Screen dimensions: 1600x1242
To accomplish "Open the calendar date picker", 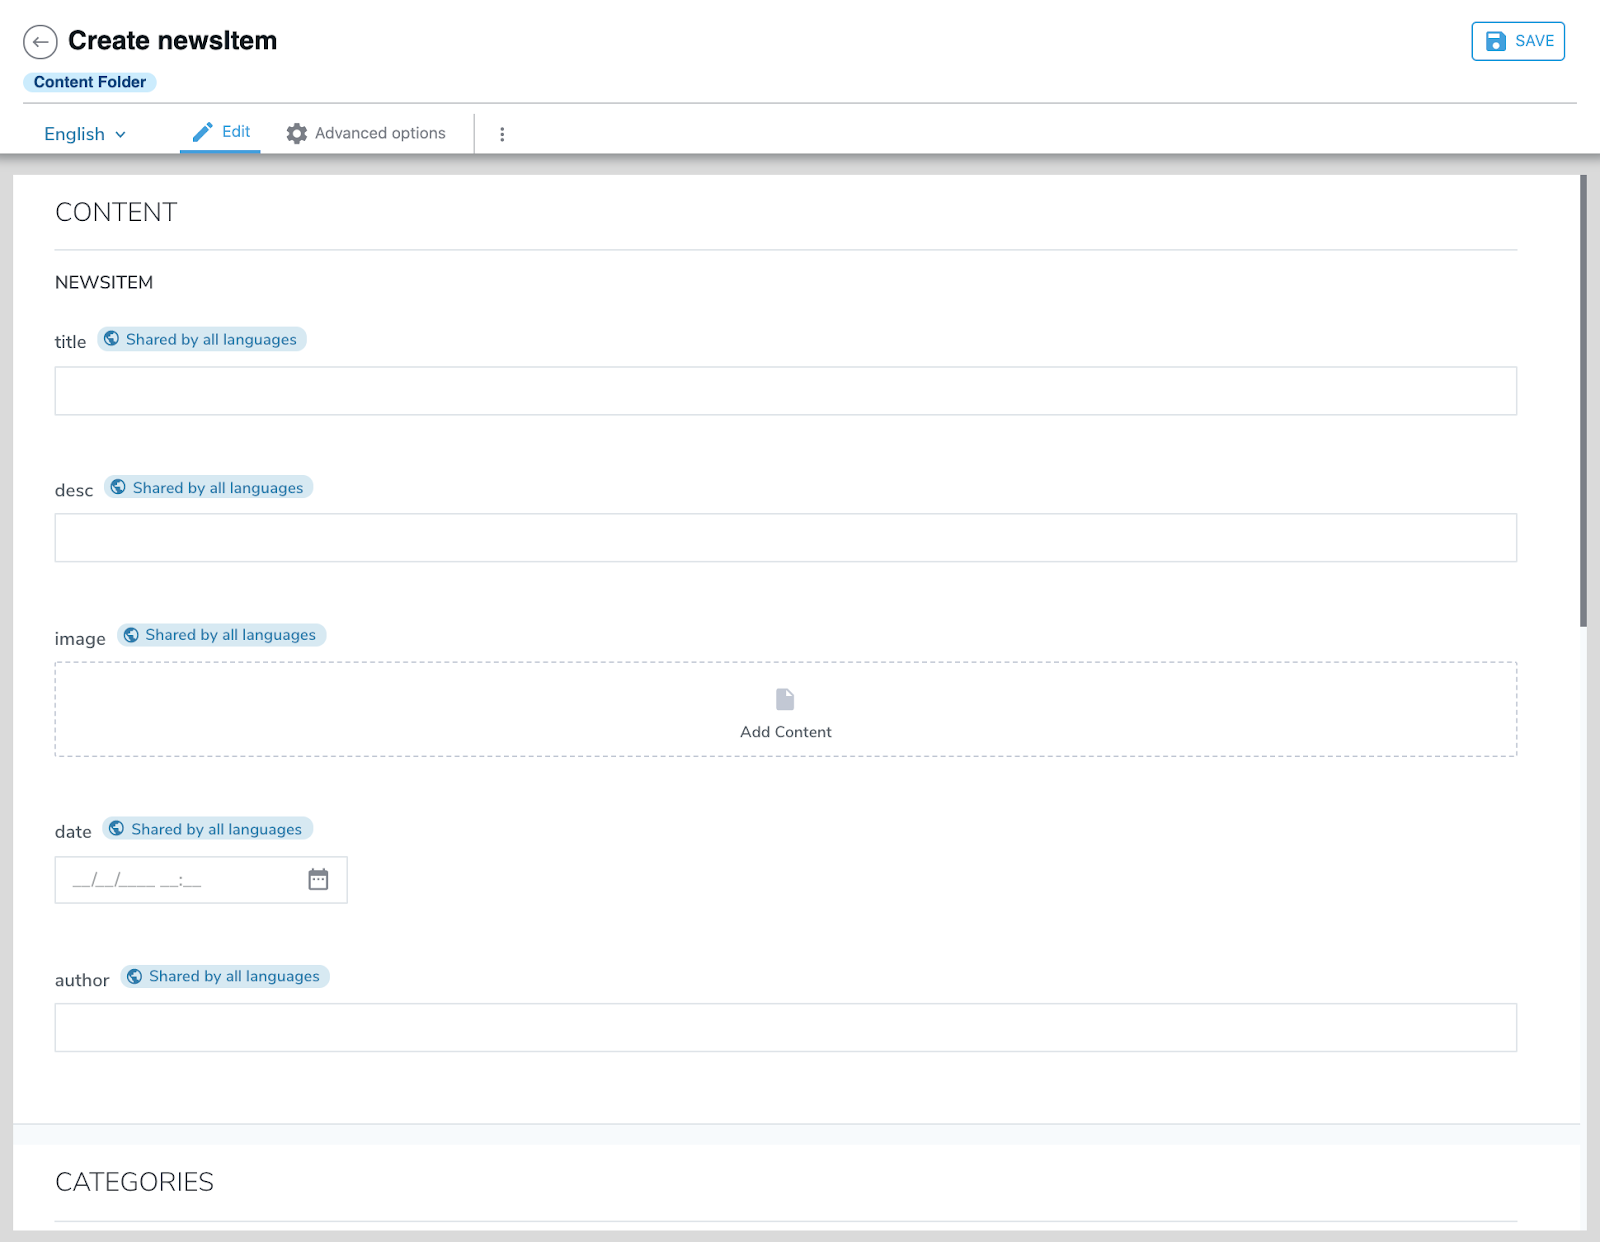I will pyautogui.click(x=318, y=880).
